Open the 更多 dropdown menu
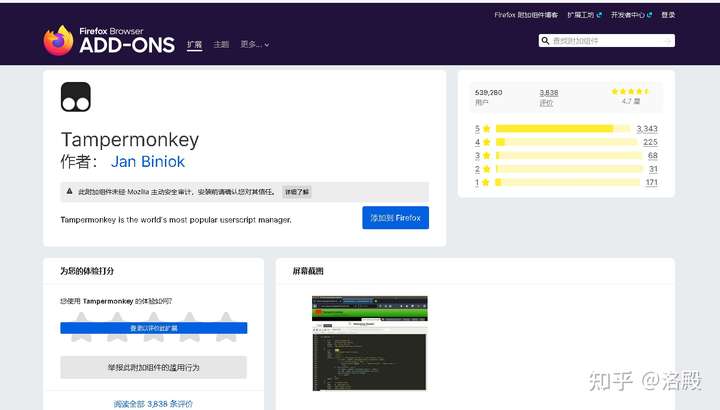The width and height of the screenshot is (720, 410). 255,45
